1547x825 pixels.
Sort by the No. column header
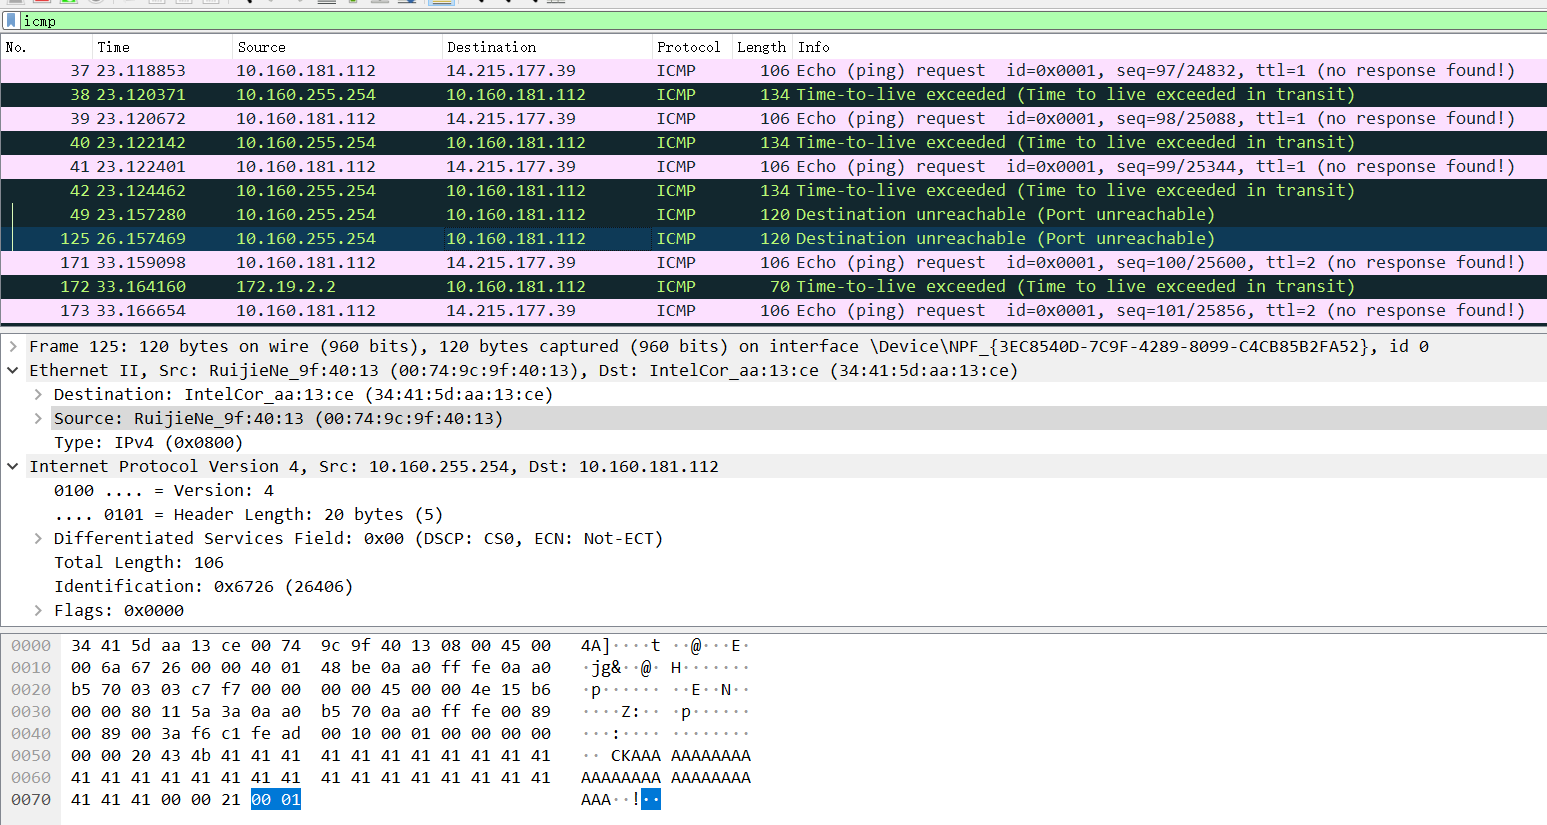tap(46, 47)
